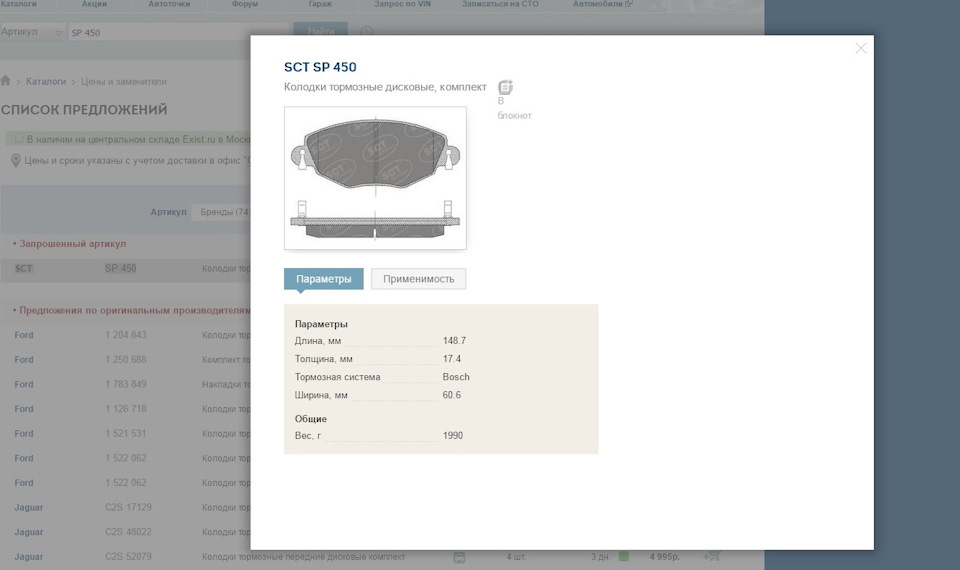
Task: Click the Найти search button
Action: (320, 31)
